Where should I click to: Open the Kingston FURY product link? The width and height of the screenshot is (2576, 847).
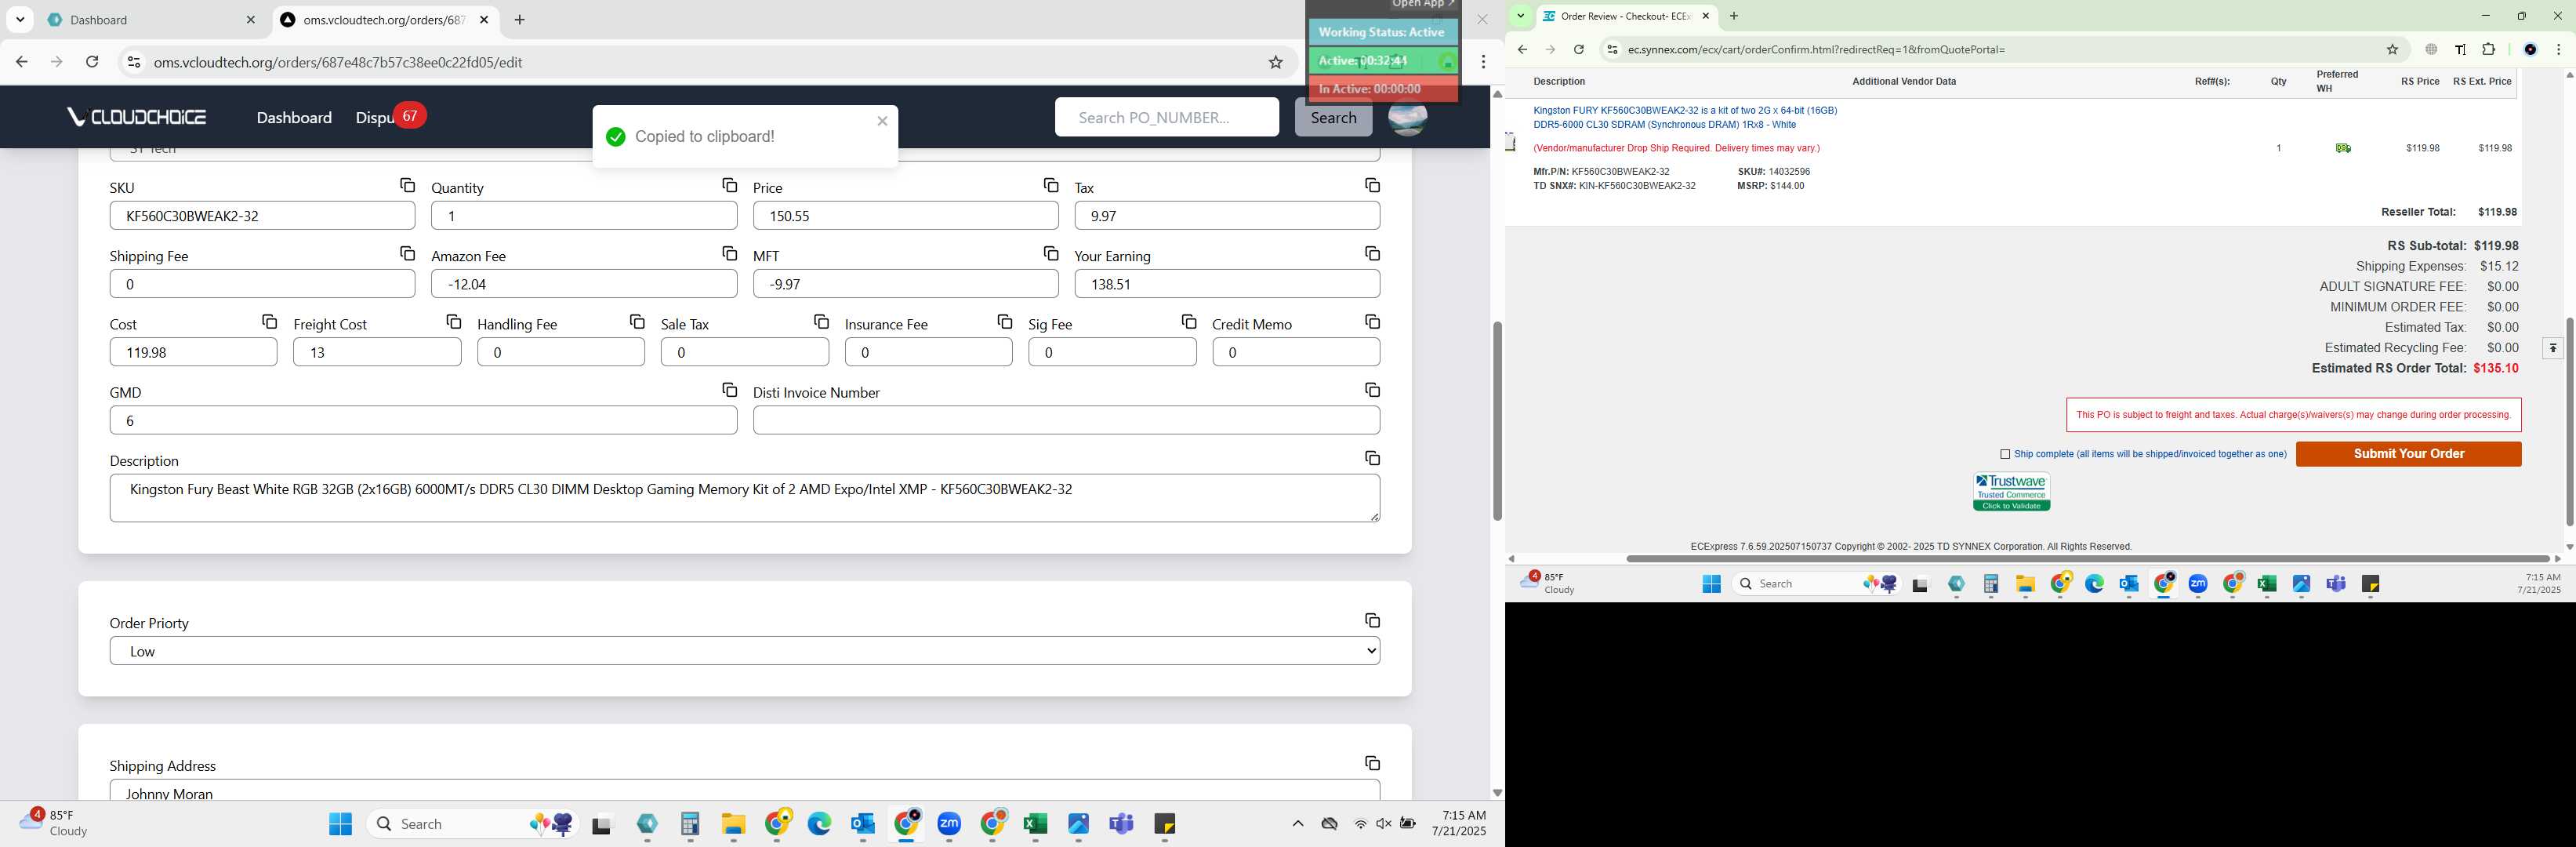point(1685,118)
